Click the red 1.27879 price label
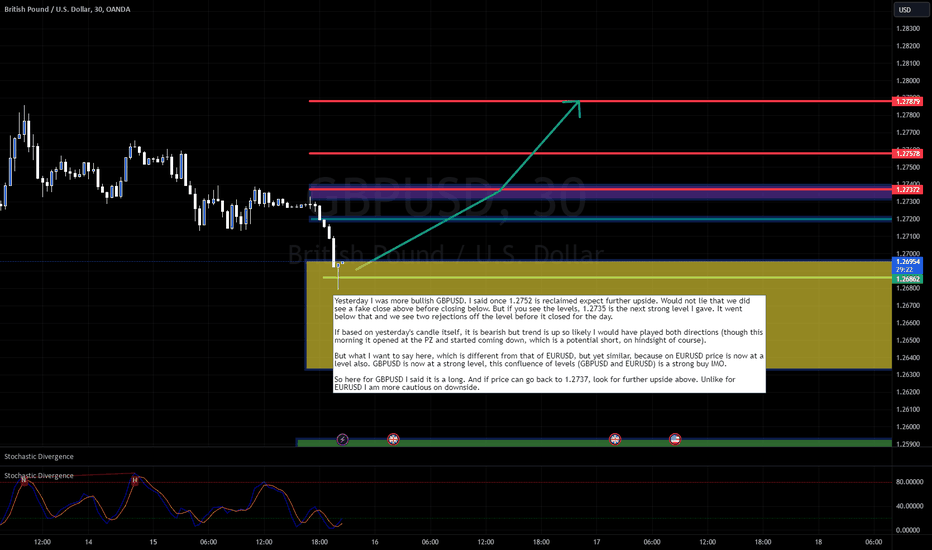 pyautogui.click(x=908, y=102)
